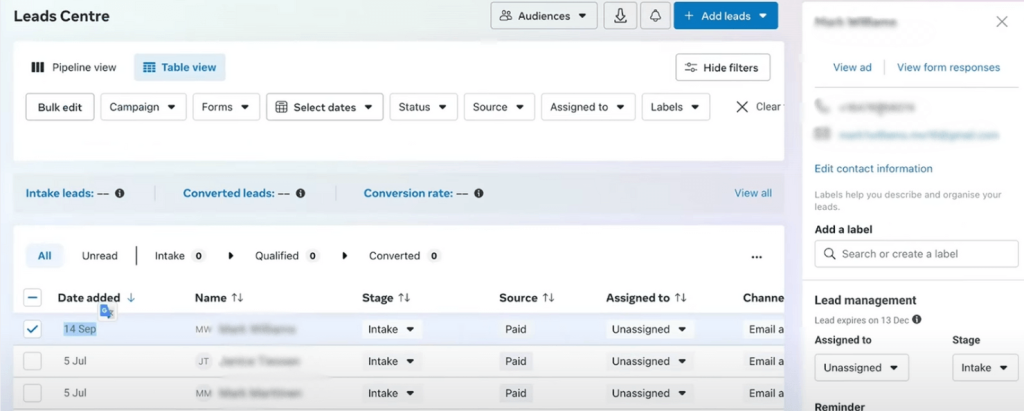
Task: Select the Unread tab
Action: 100,256
